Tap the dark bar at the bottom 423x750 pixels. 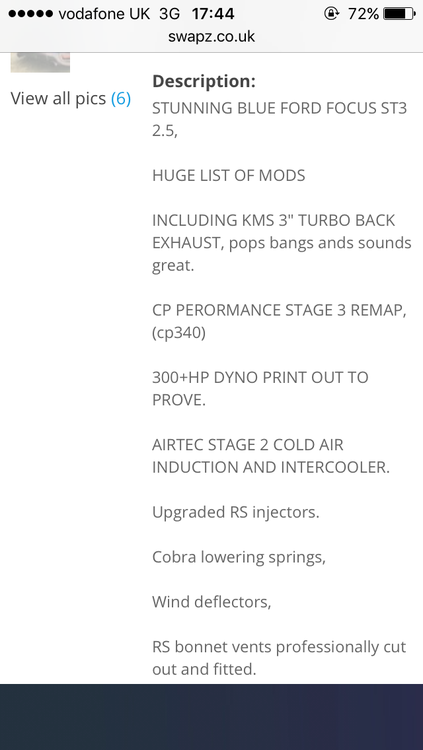(x=212, y=717)
